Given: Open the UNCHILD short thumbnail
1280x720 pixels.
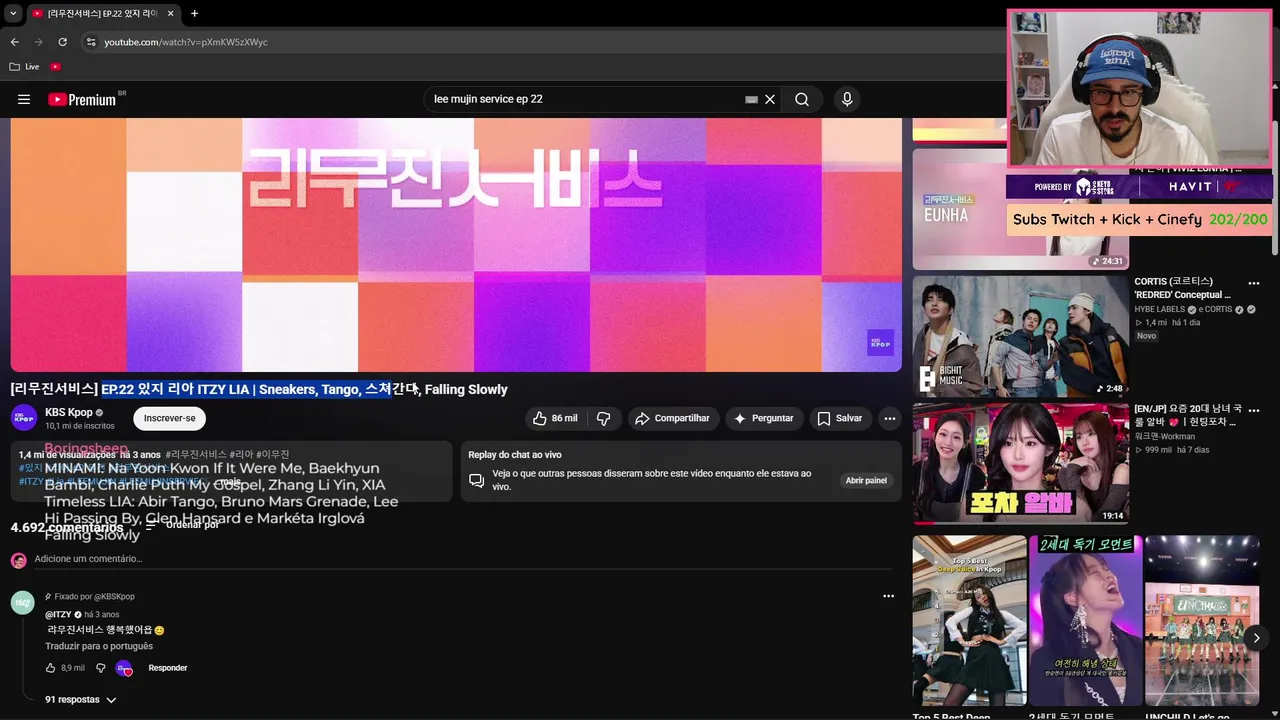Looking at the screenshot, I should (x=1201, y=620).
